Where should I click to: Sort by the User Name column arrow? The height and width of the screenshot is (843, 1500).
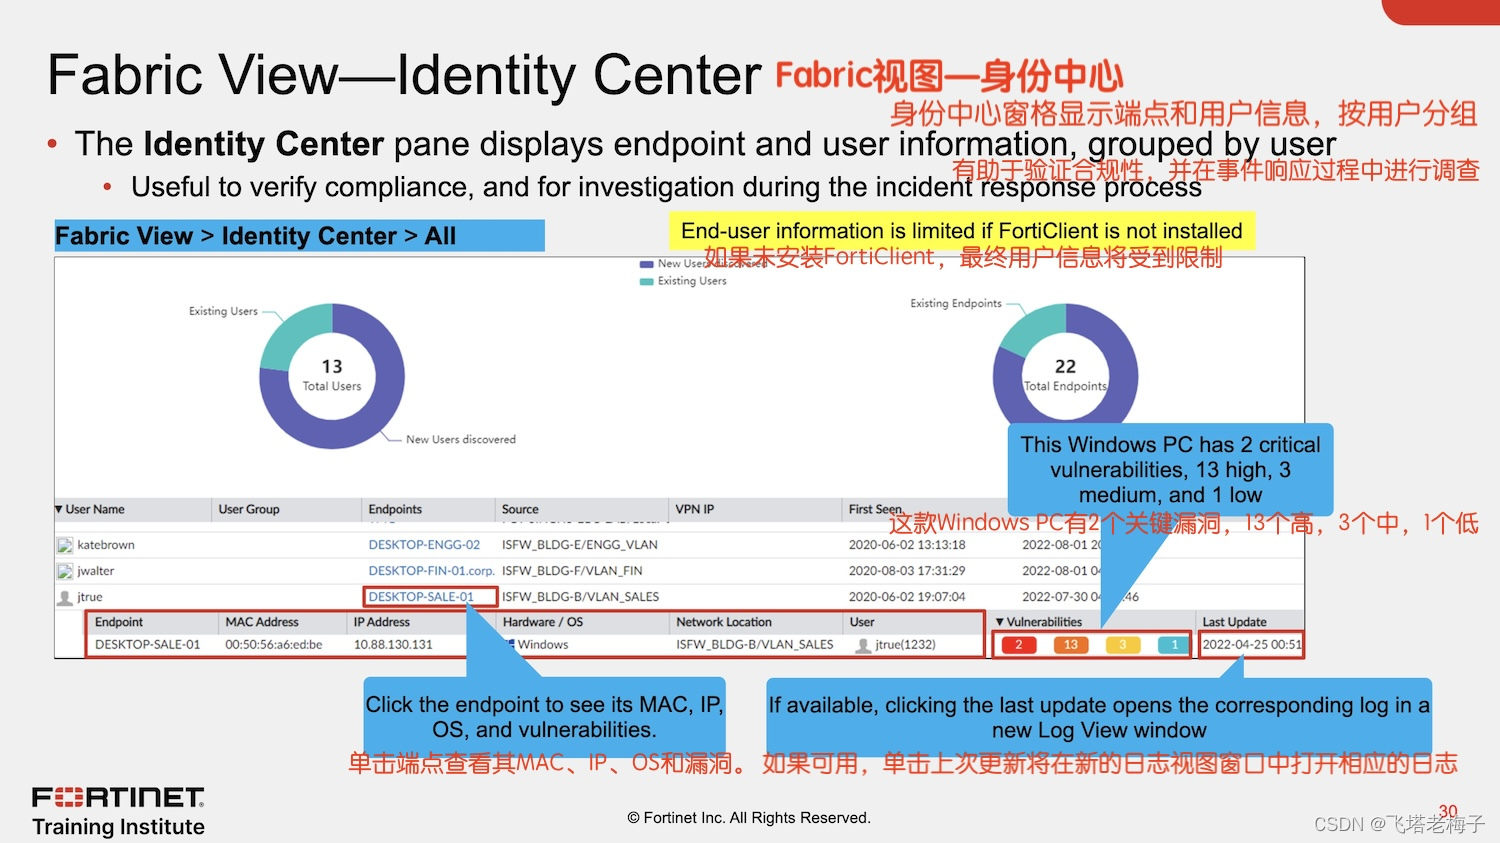coord(59,509)
